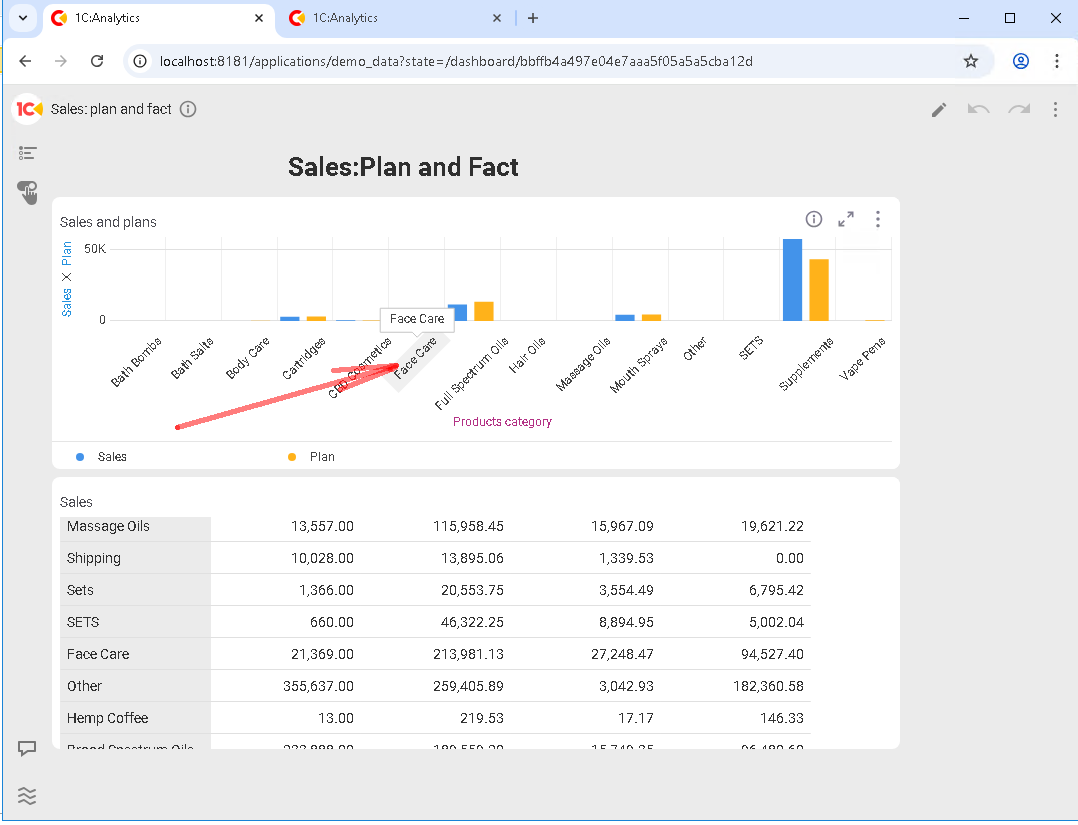This screenshot has height=825, width=1078.
Task: Open the comments speech bubble icon
Action: point(28,748)
